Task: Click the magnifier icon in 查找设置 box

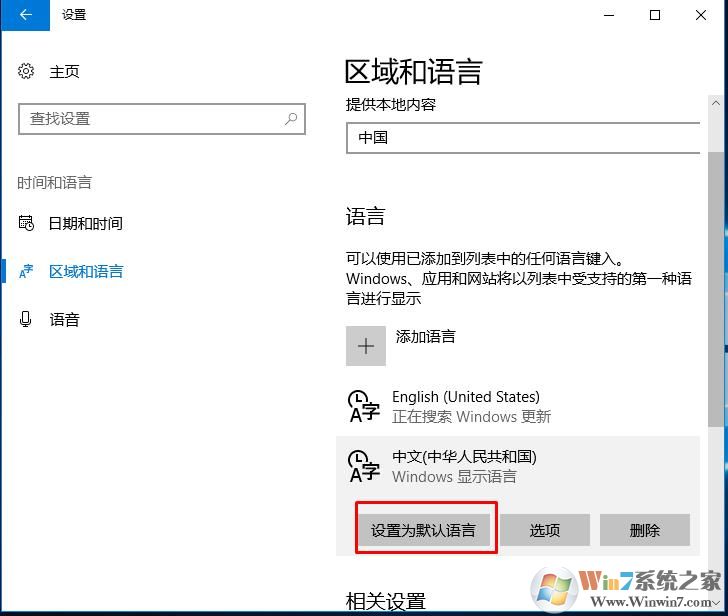Action: [291, 119]
